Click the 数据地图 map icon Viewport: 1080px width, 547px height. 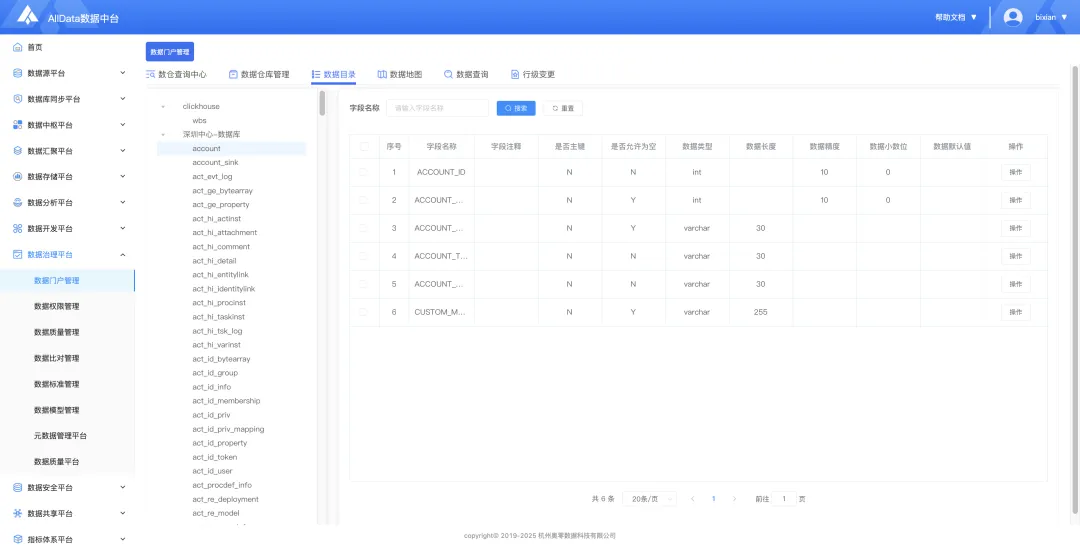pyautogui.click(x=382, y=74)
